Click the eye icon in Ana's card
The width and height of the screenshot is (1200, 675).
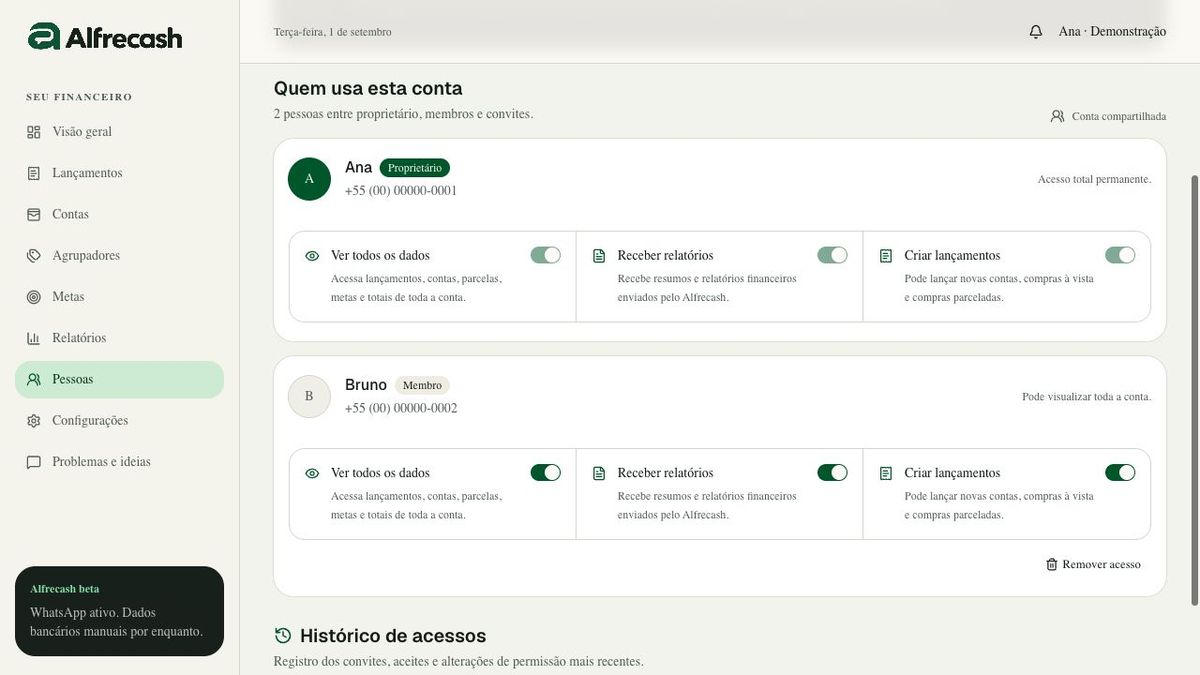point(312,256)
